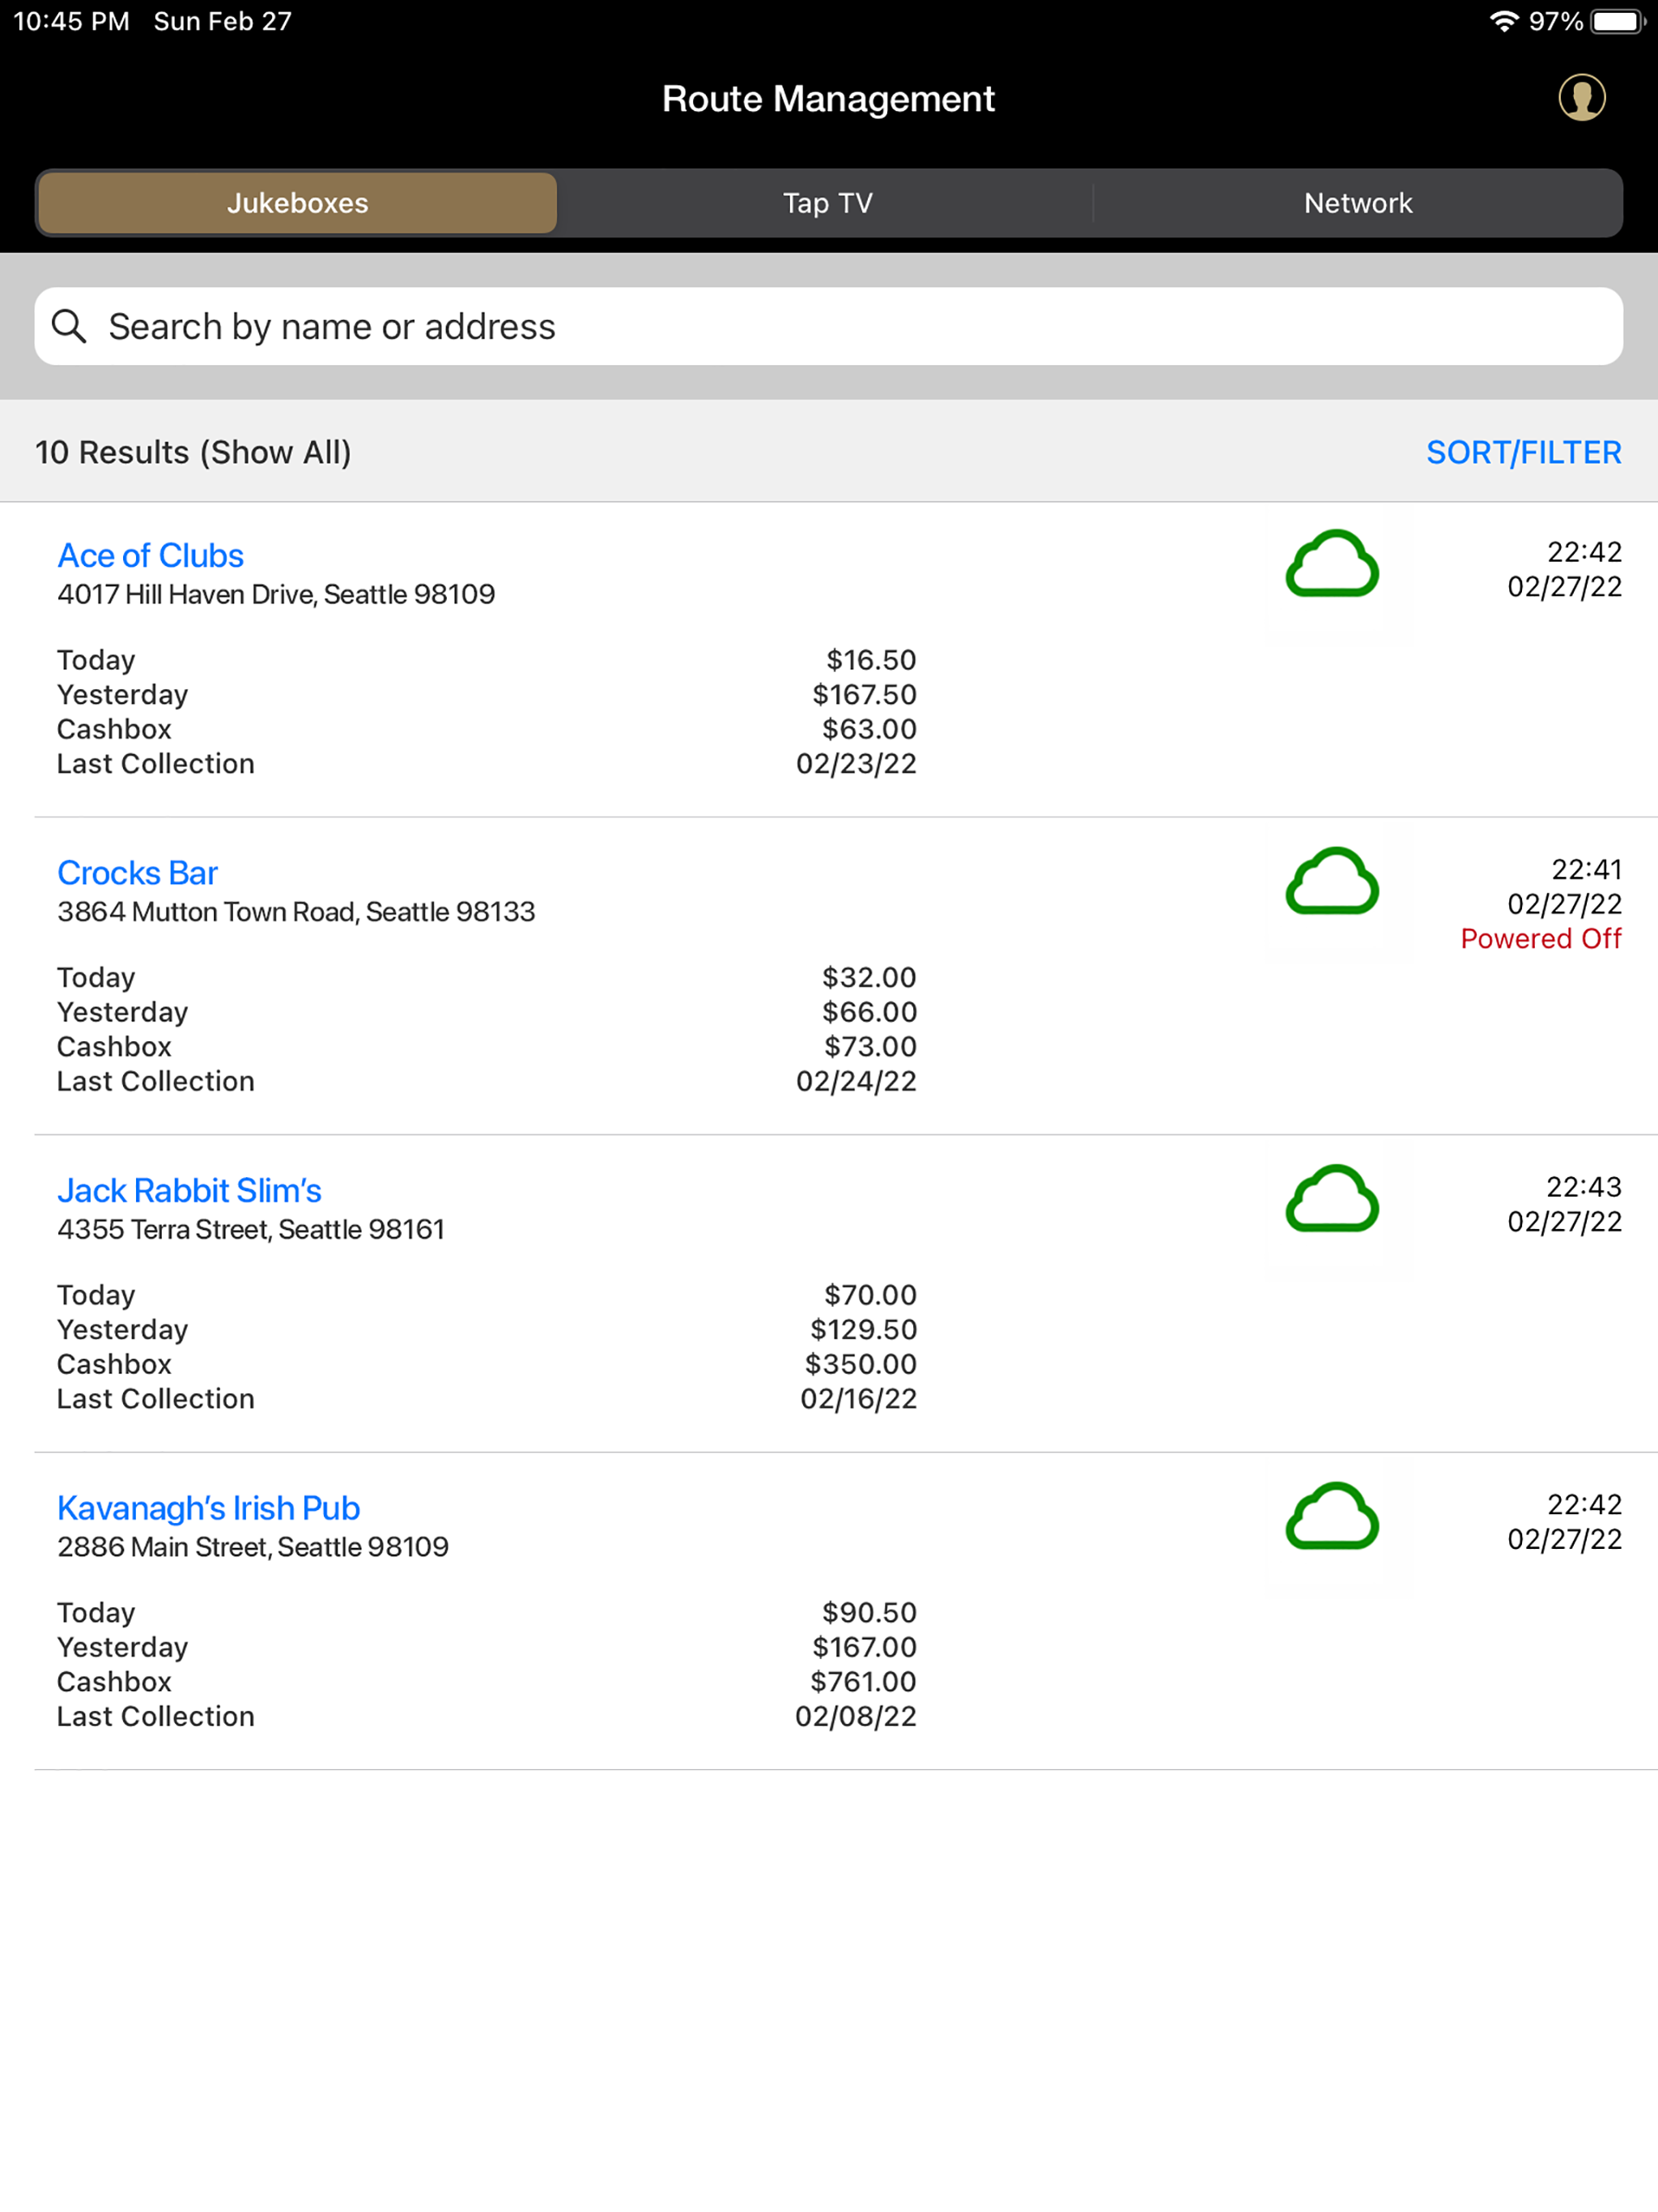This screenshot has height=2212, width=1658.
Task: Tap the Powered Off status label
Action: pos(1540,938)
